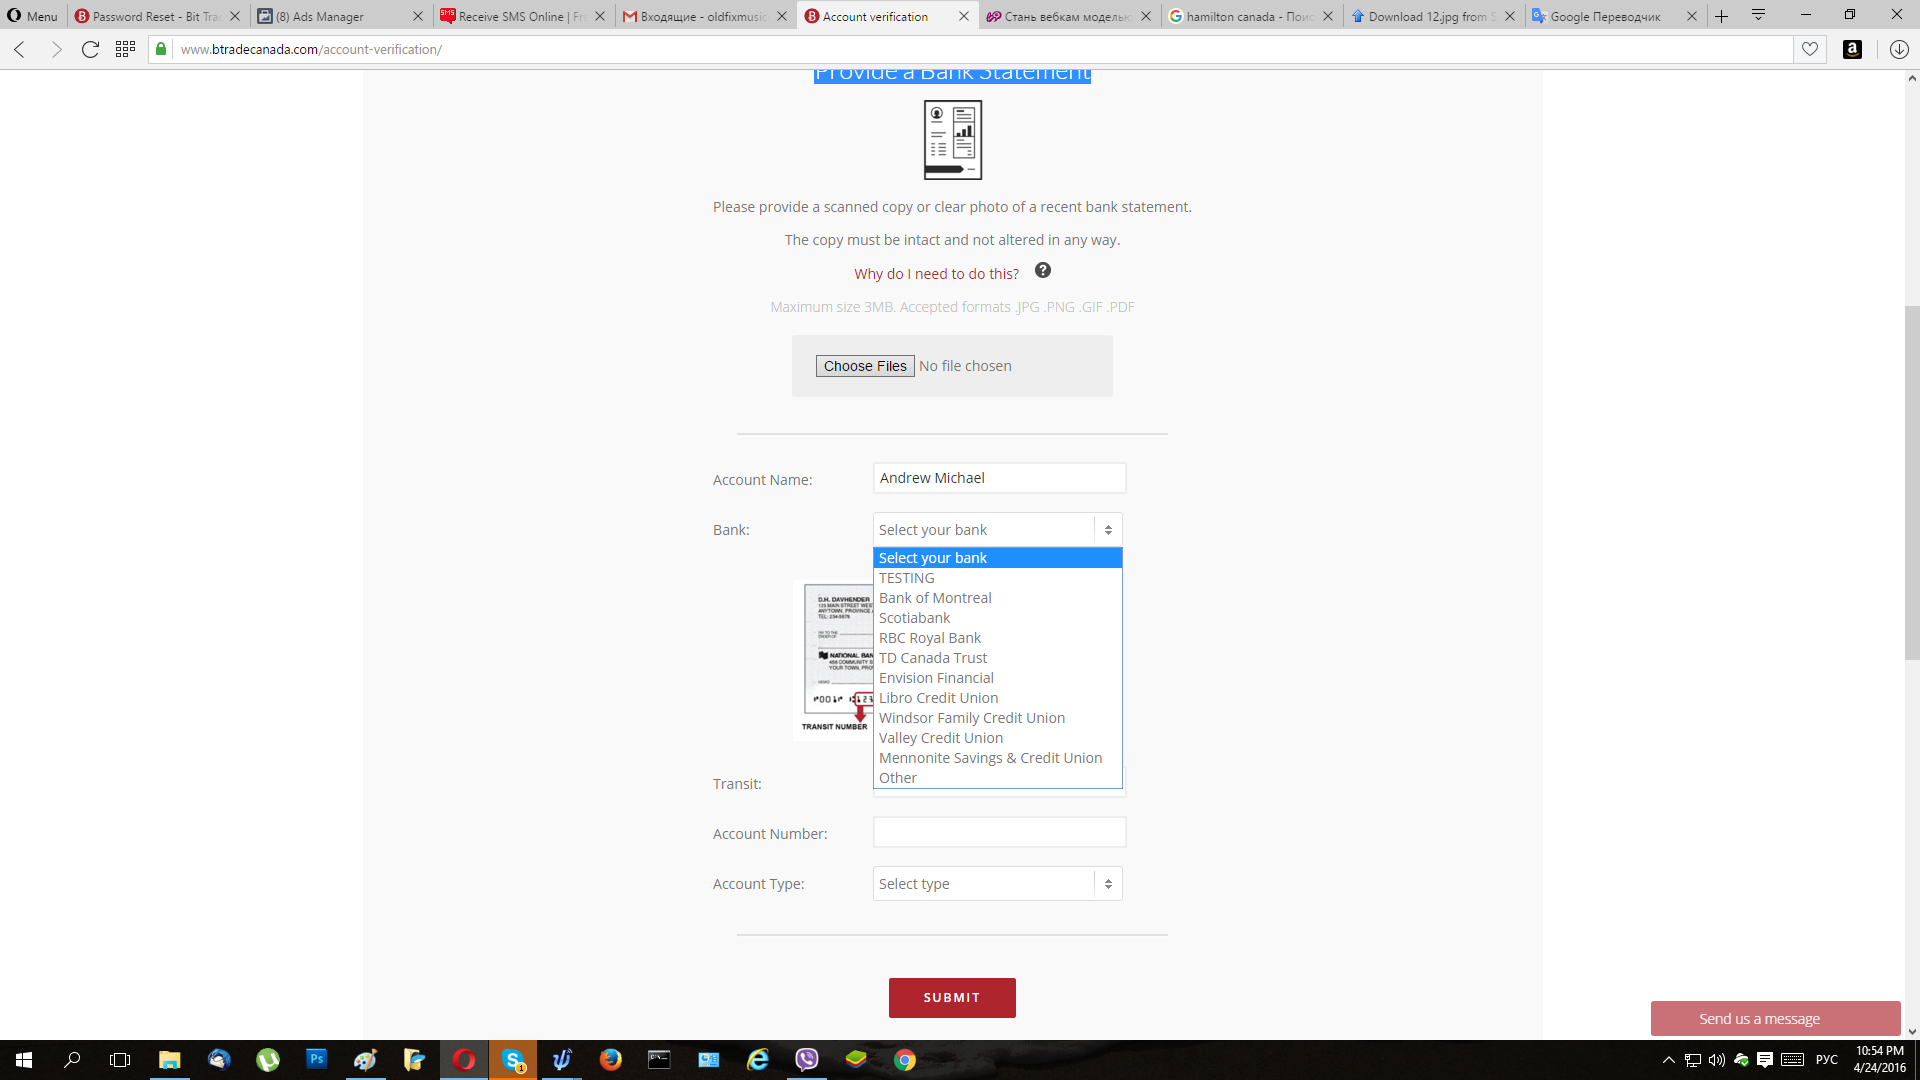
Task: Open Photoshop from the taskbar
Action: coord(316,1060)
